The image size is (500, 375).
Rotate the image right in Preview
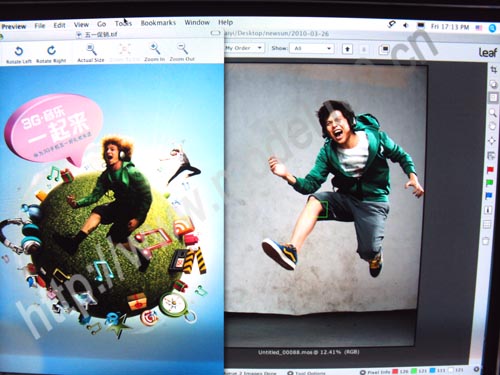click(x=51, y=54)
